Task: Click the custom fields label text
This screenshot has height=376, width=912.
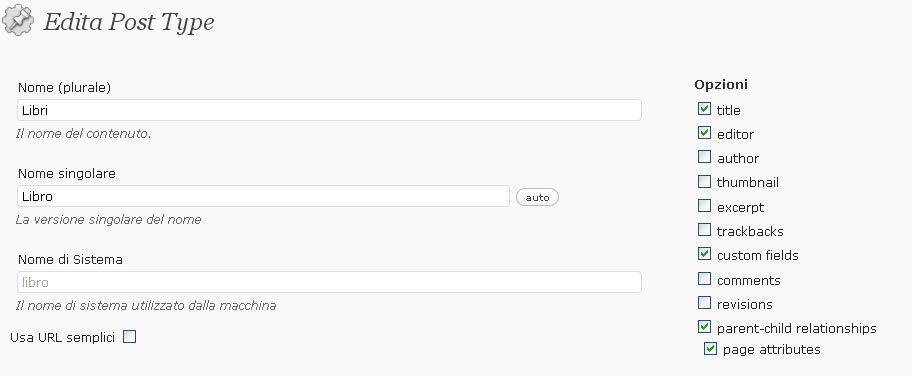Action: [x=757, y=255]
